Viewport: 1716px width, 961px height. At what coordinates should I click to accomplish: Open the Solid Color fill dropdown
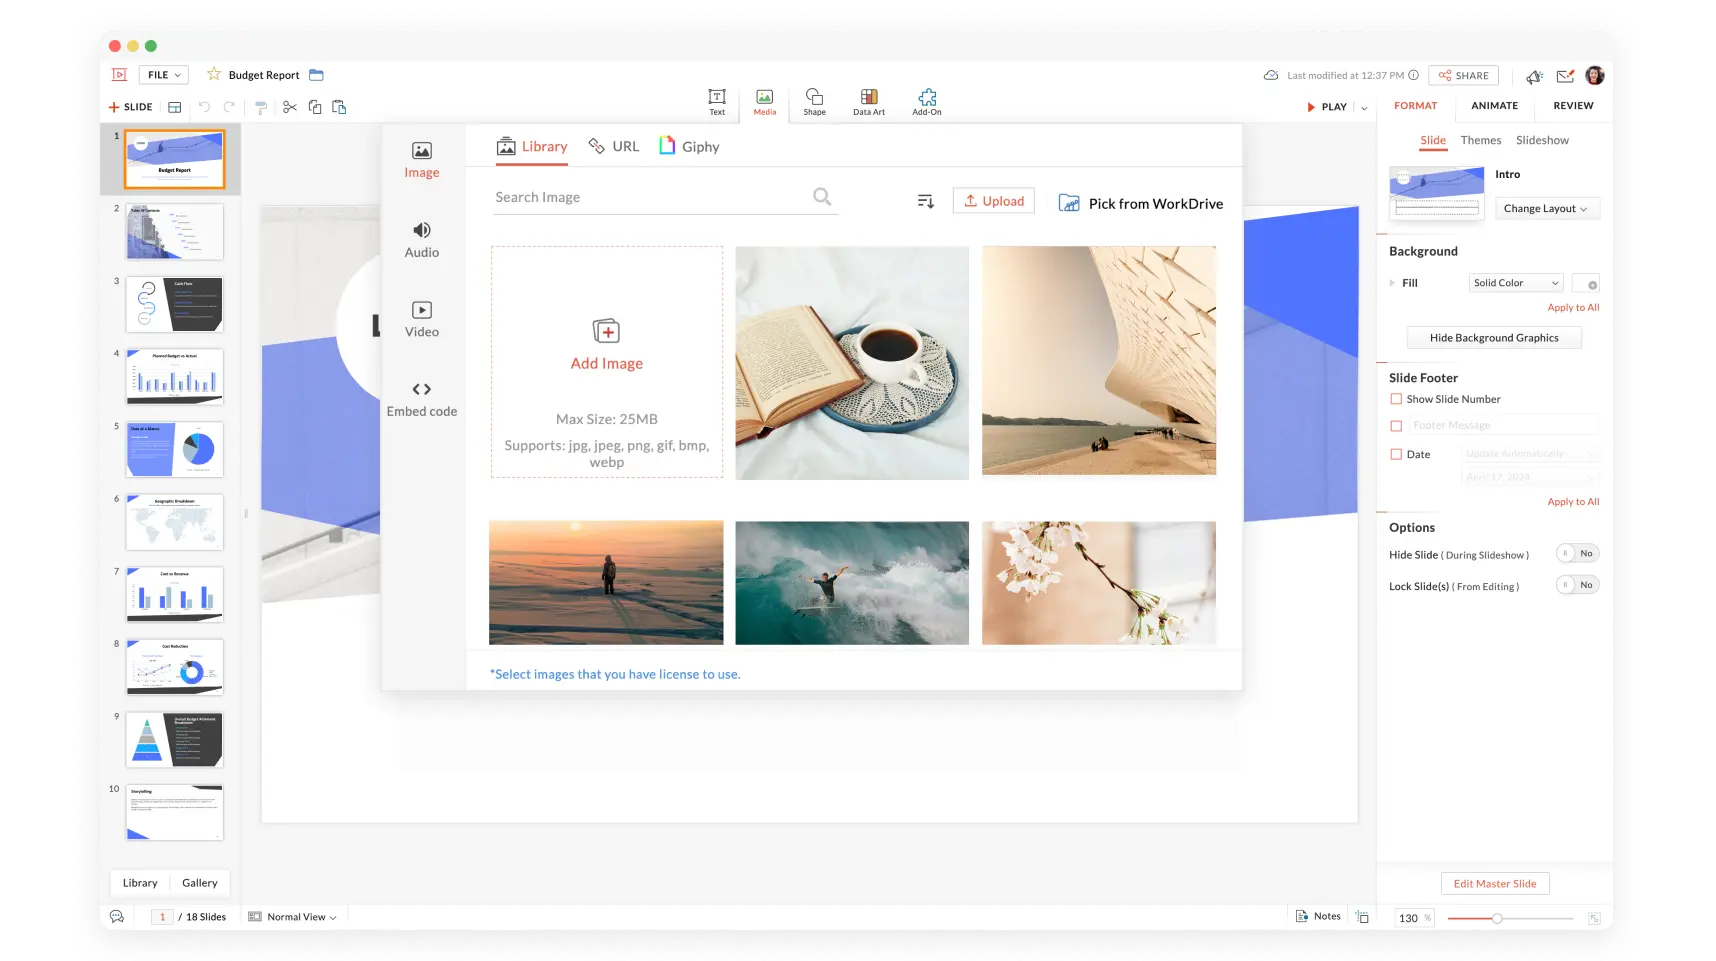[x=1516, y=283]
